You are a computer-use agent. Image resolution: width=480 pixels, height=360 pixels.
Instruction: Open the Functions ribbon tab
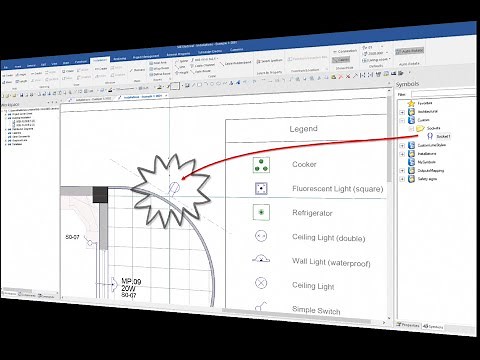(81, 62)
